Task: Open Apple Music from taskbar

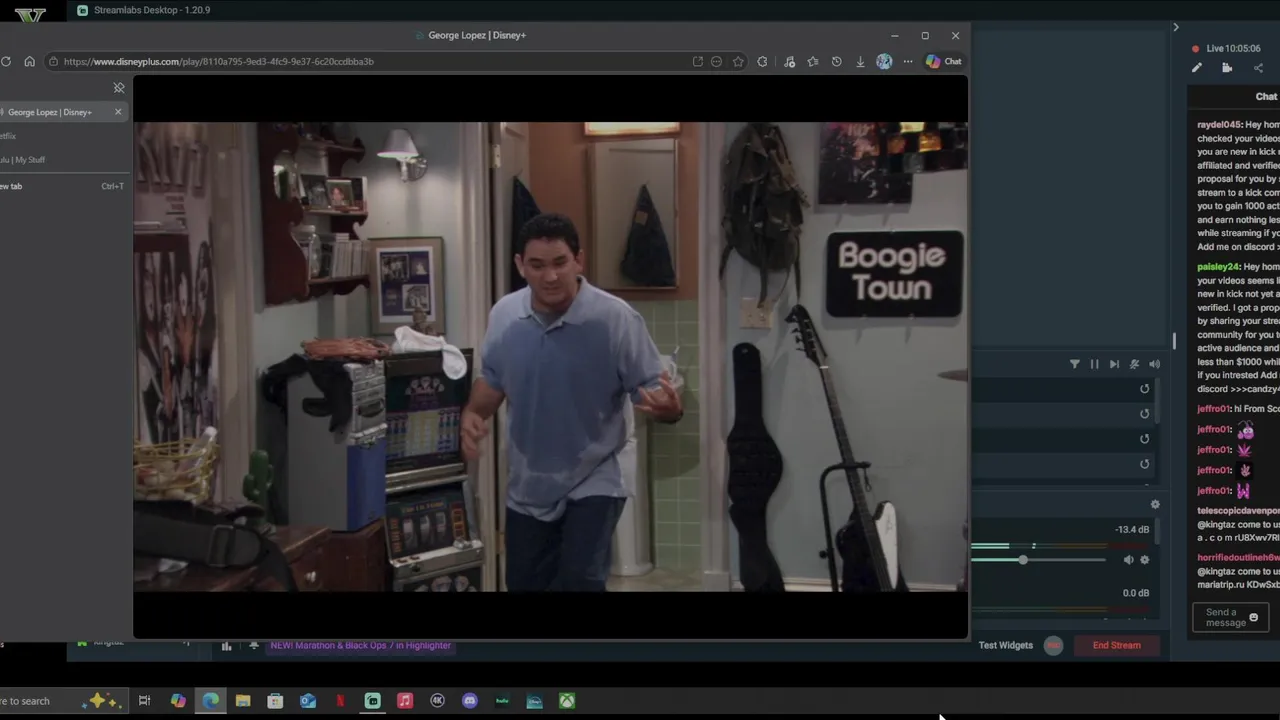Action: point(405,701)
